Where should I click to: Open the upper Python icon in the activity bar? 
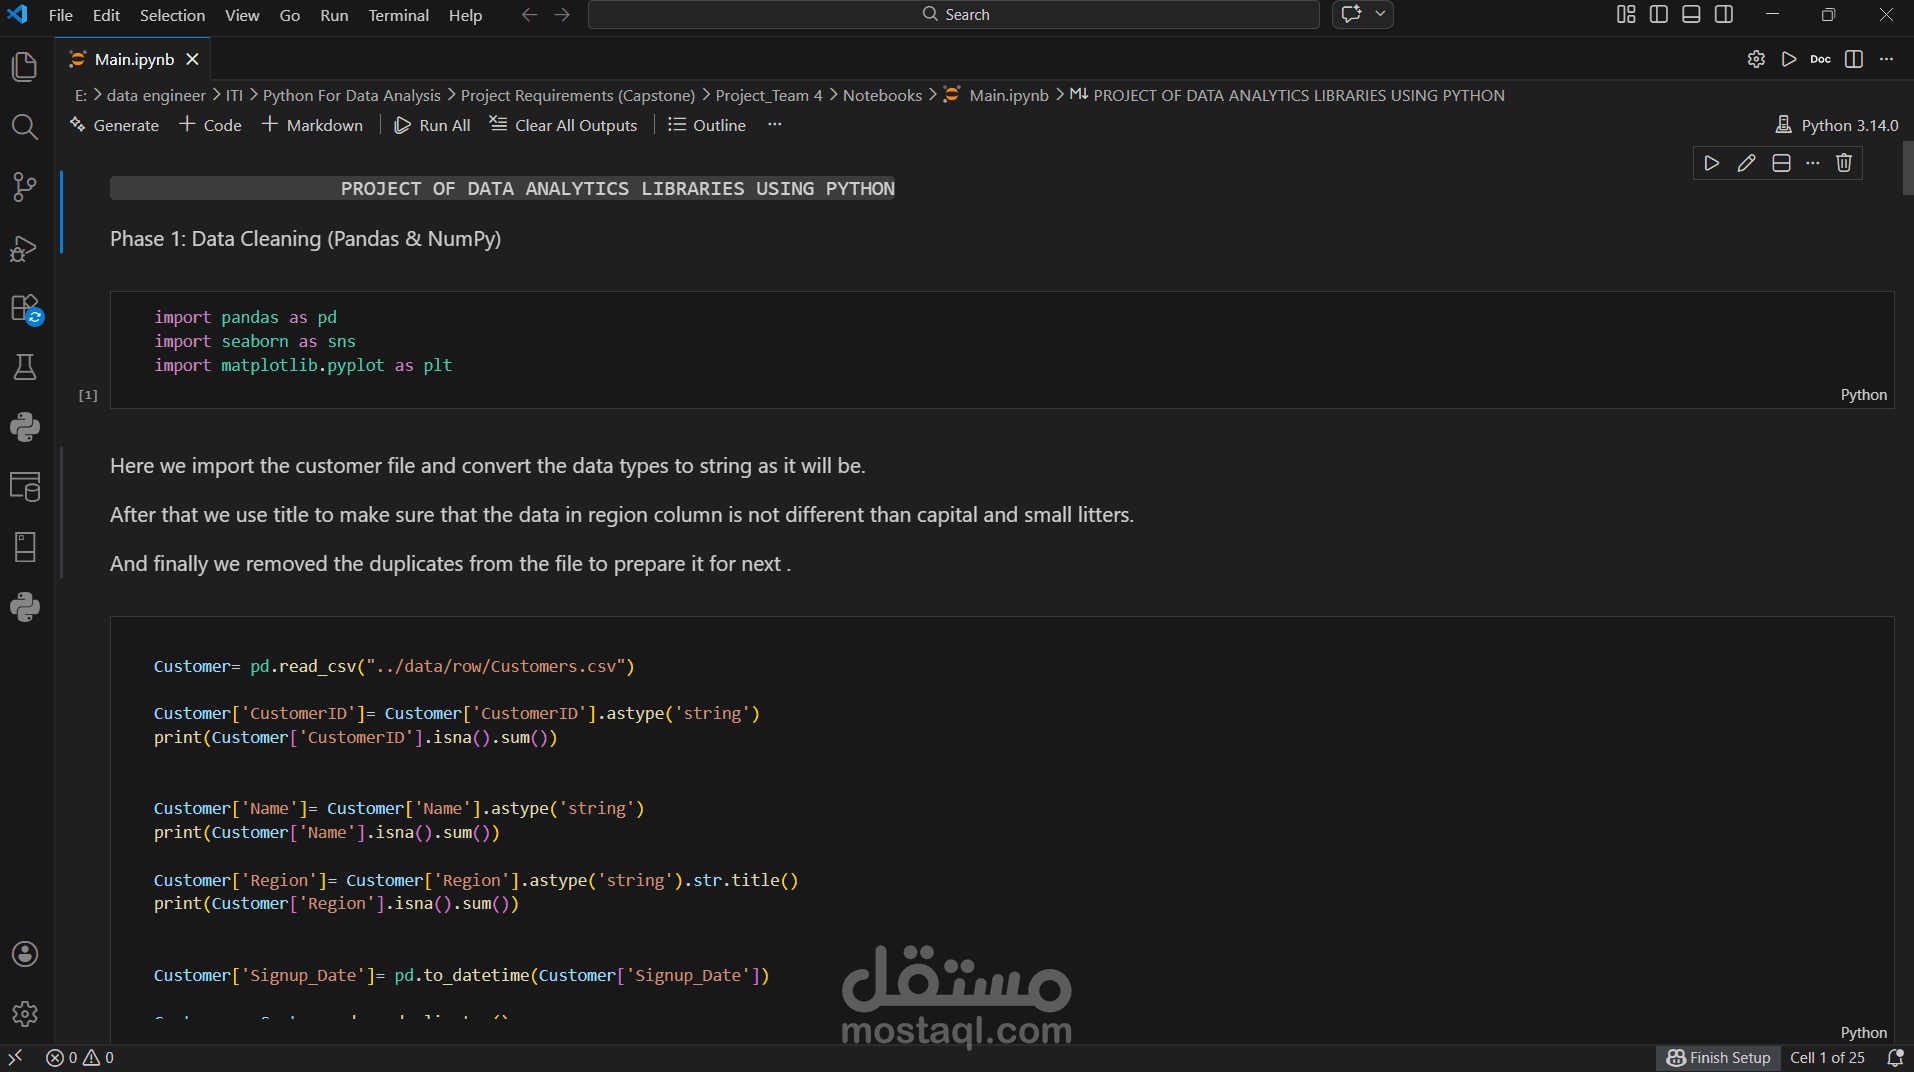pyautogui.click(x=25, y=427)
